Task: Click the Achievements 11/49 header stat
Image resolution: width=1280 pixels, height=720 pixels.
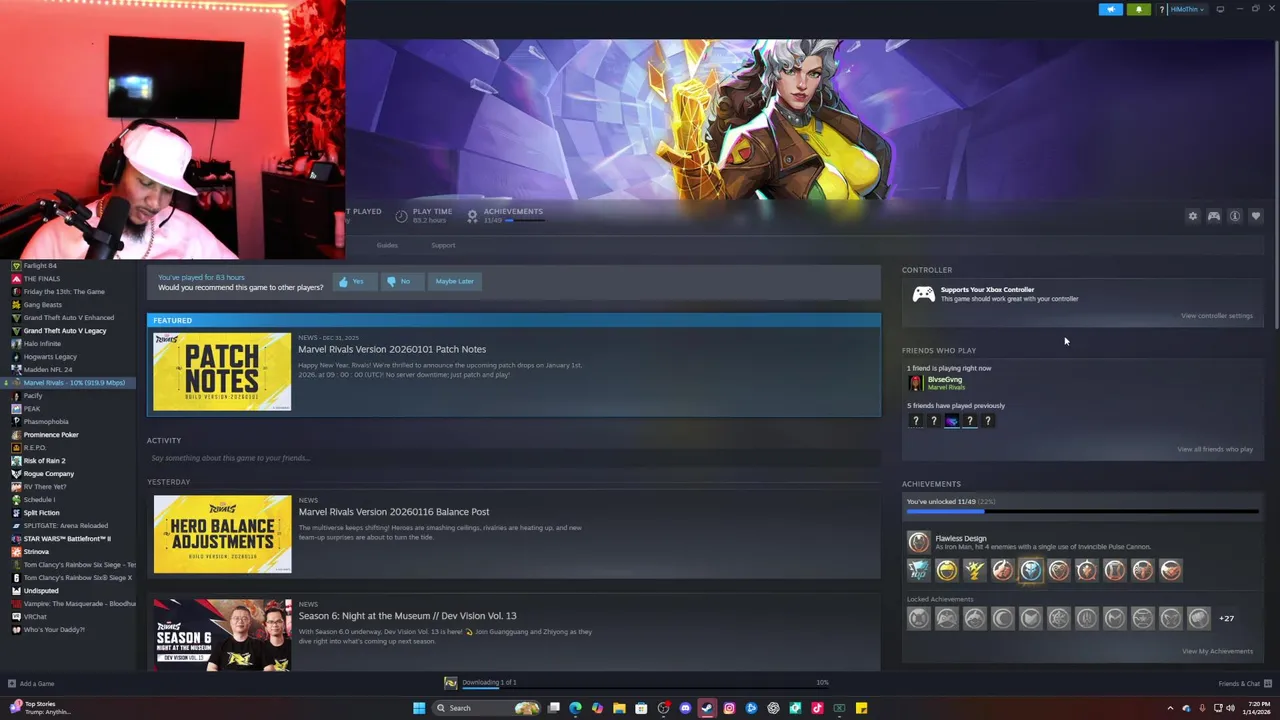Action: click(x=507, y=215)
